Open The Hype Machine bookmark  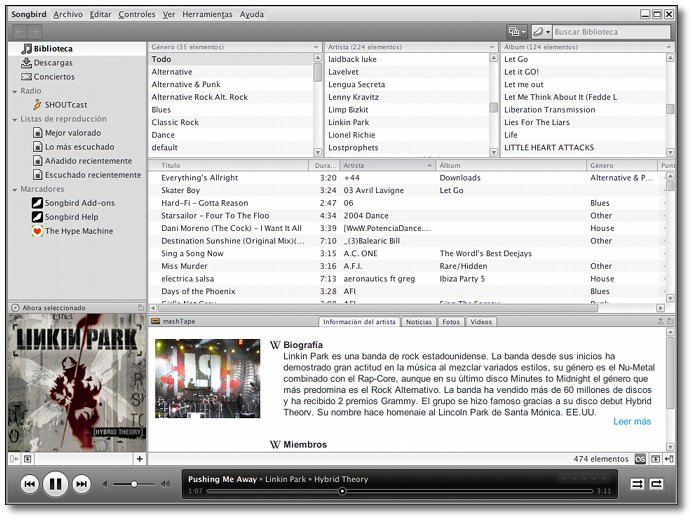pos(73,231)
